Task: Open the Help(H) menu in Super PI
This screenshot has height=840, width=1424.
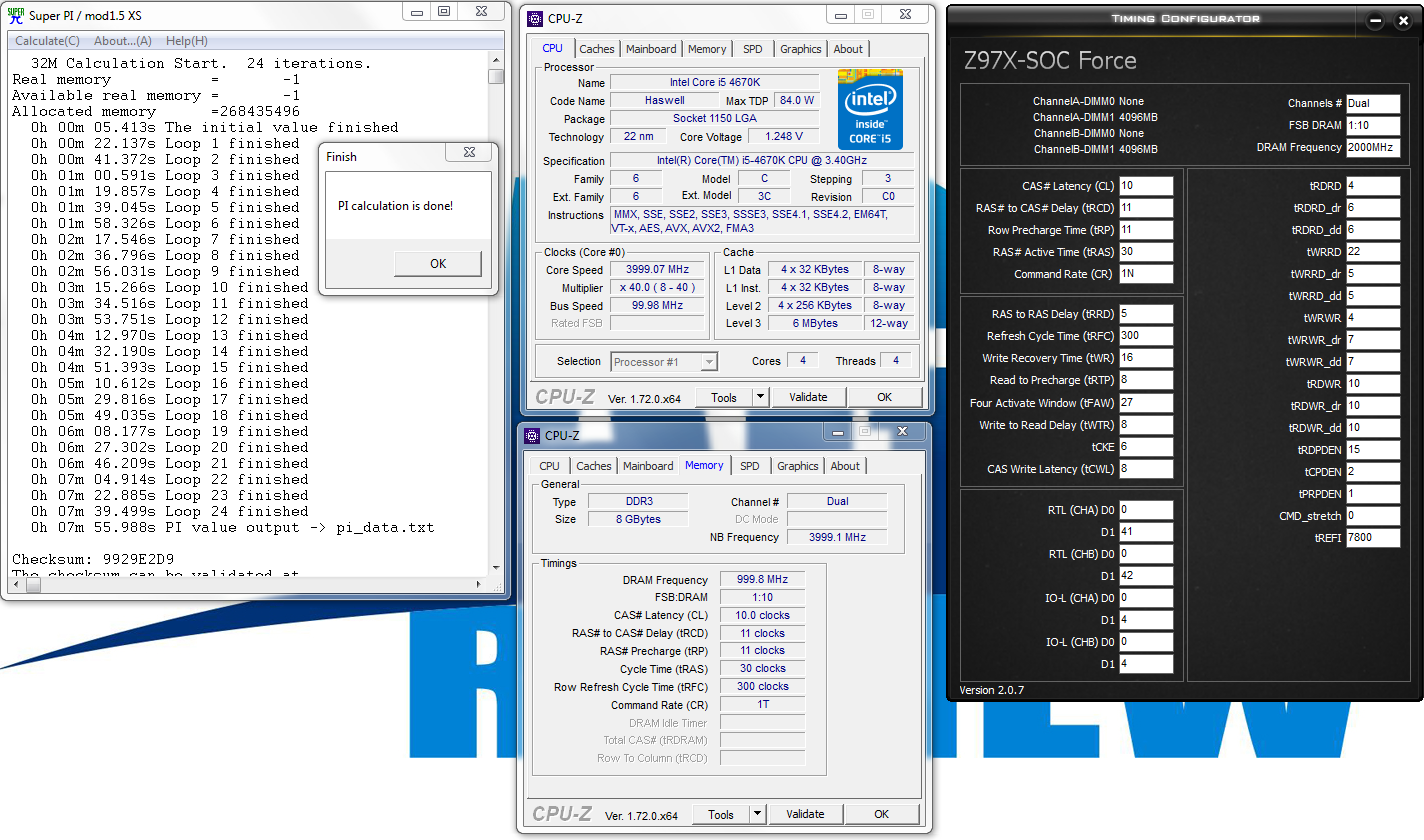Action: (x=187, y=41)
